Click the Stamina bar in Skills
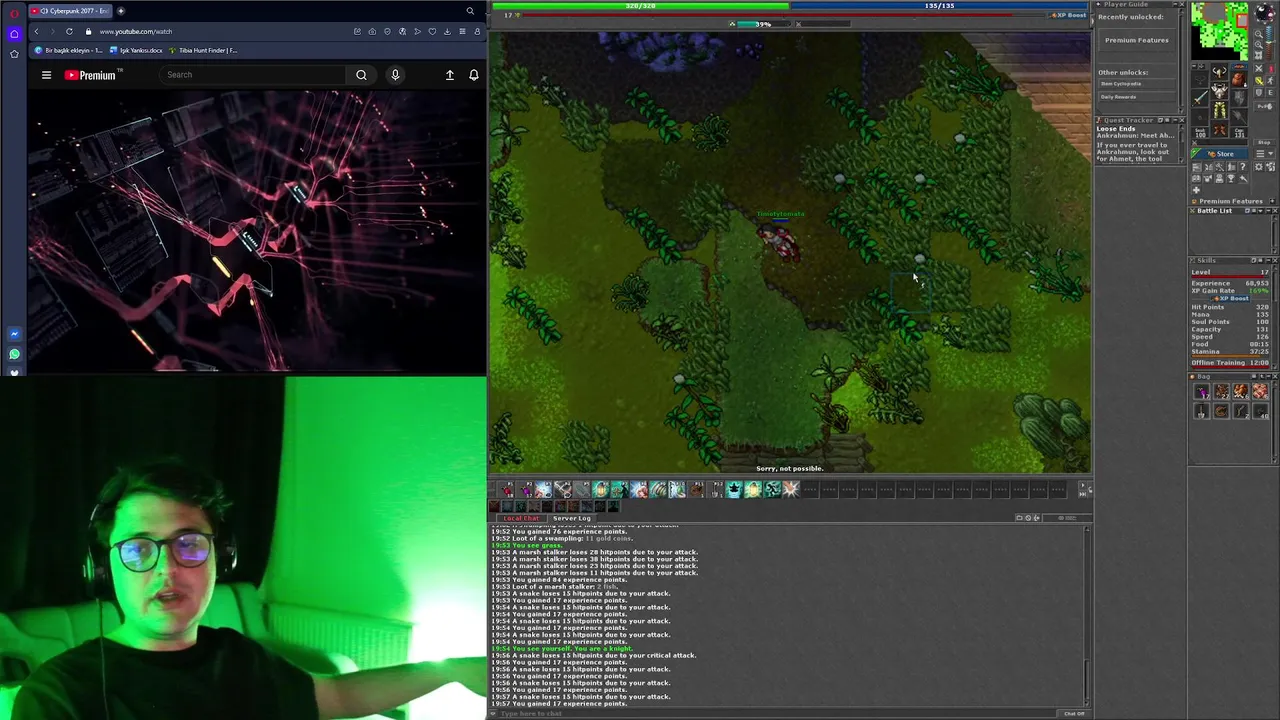The image size is (1280, 720). coord(1232,355)
